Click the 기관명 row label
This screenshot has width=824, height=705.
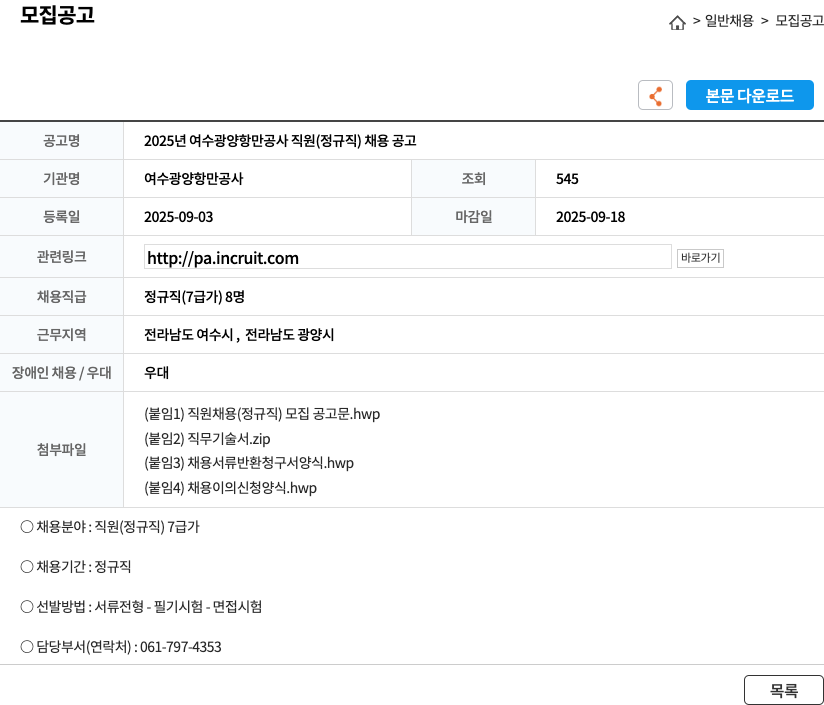[x=61, y=179]
